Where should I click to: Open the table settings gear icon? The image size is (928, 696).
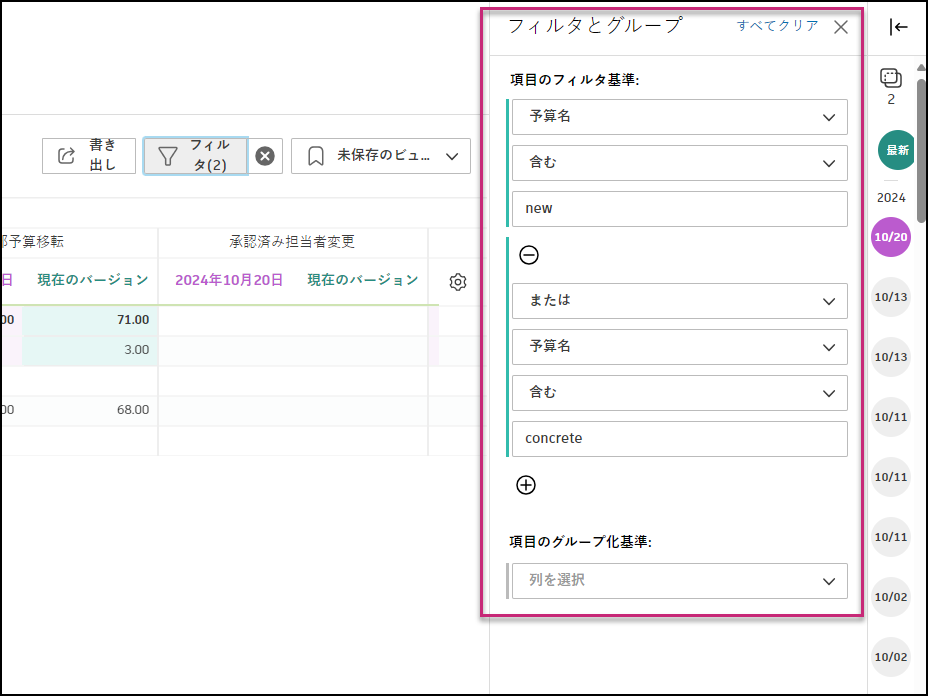pos(457,282)
